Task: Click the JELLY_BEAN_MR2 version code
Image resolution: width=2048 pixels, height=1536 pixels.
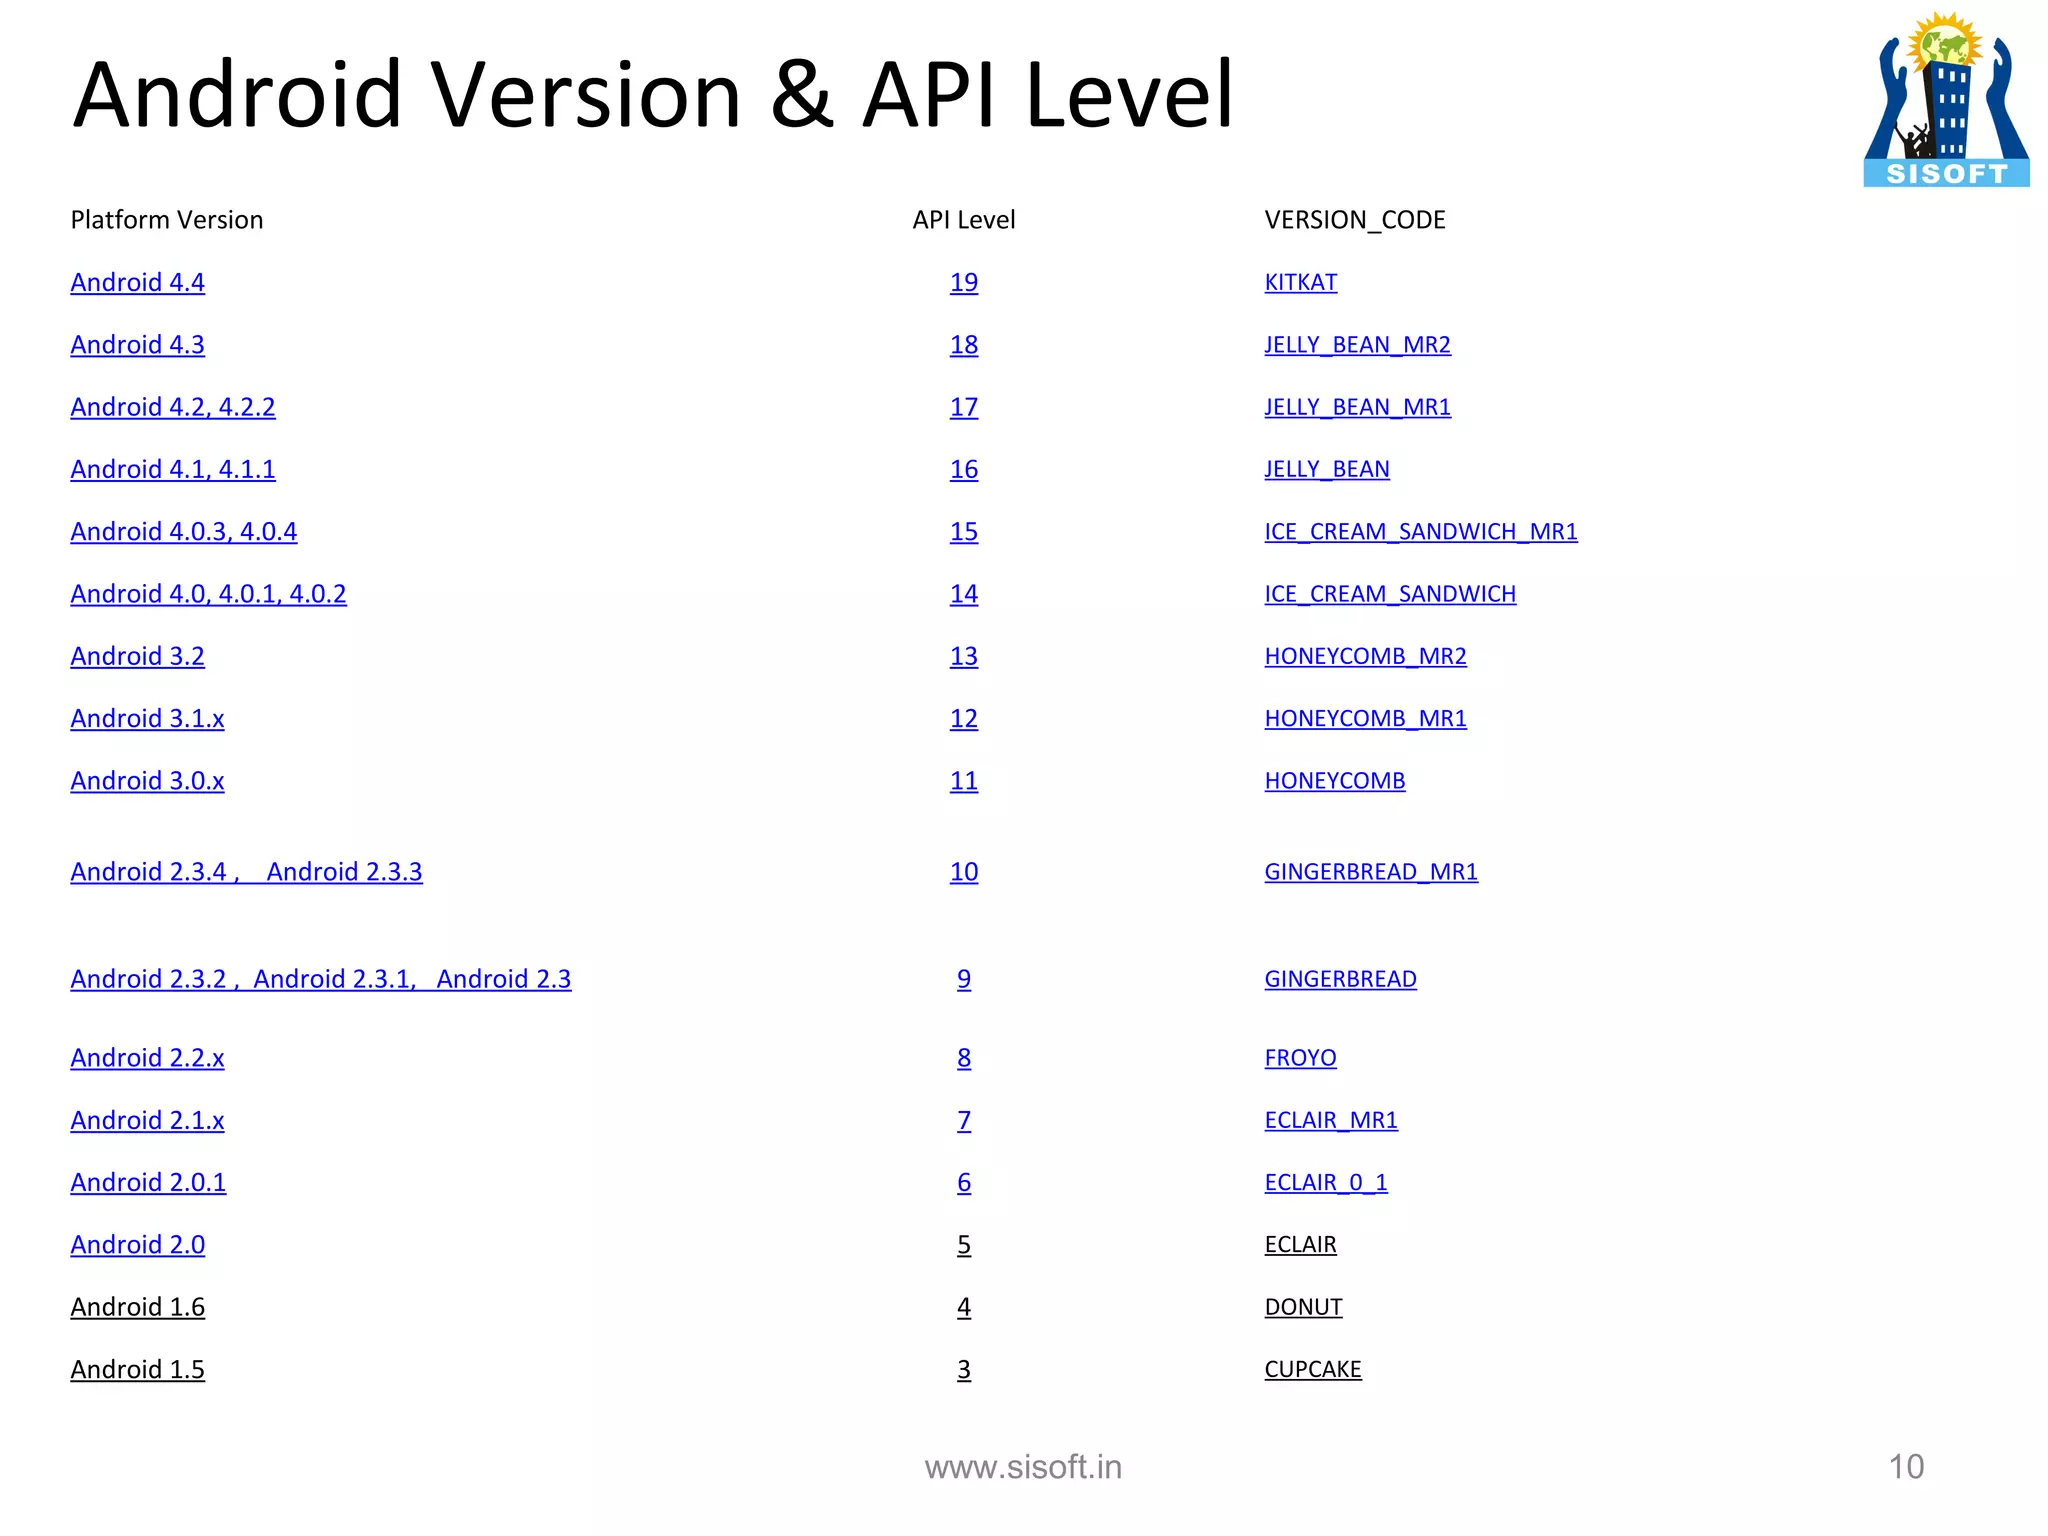Action: pos(1358,345)
